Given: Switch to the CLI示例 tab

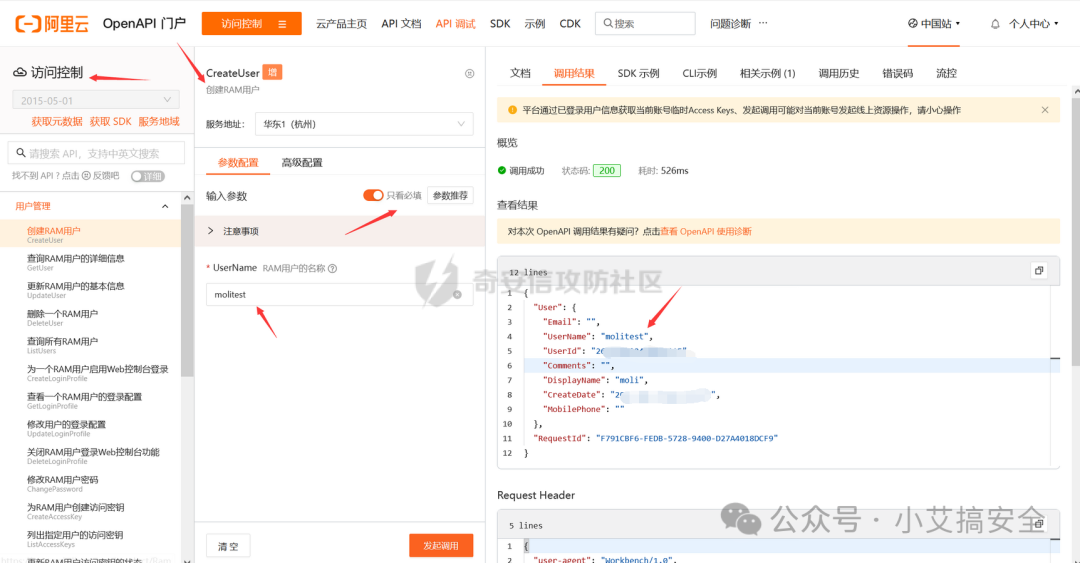Looking at the screenshot, I should pos(699,73).
